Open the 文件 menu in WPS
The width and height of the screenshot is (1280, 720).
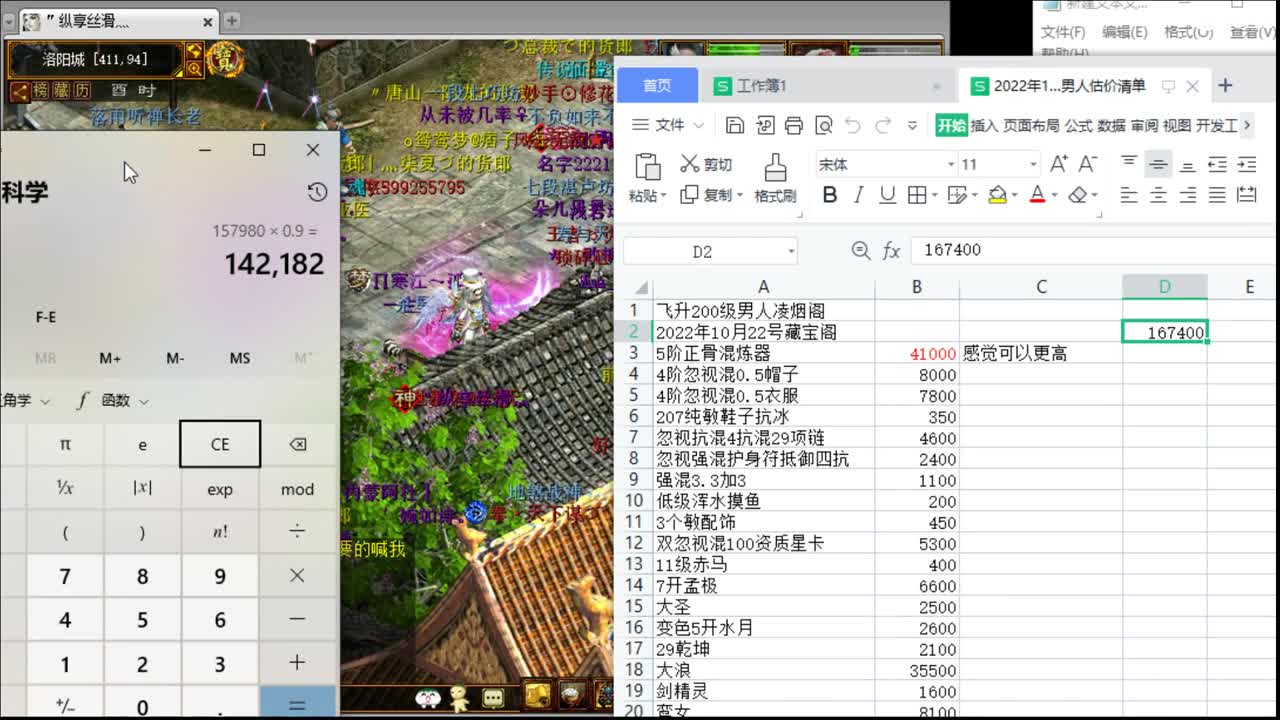coord(668,125)
